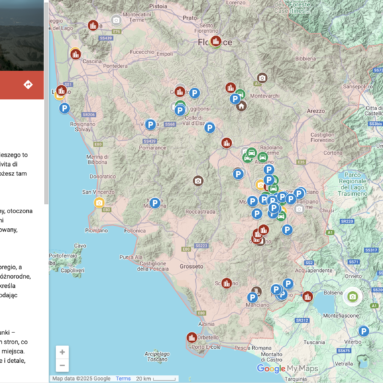Select the red city marker west of Bolsena
This screenshot has width=383, height=383.
(307, 296)
